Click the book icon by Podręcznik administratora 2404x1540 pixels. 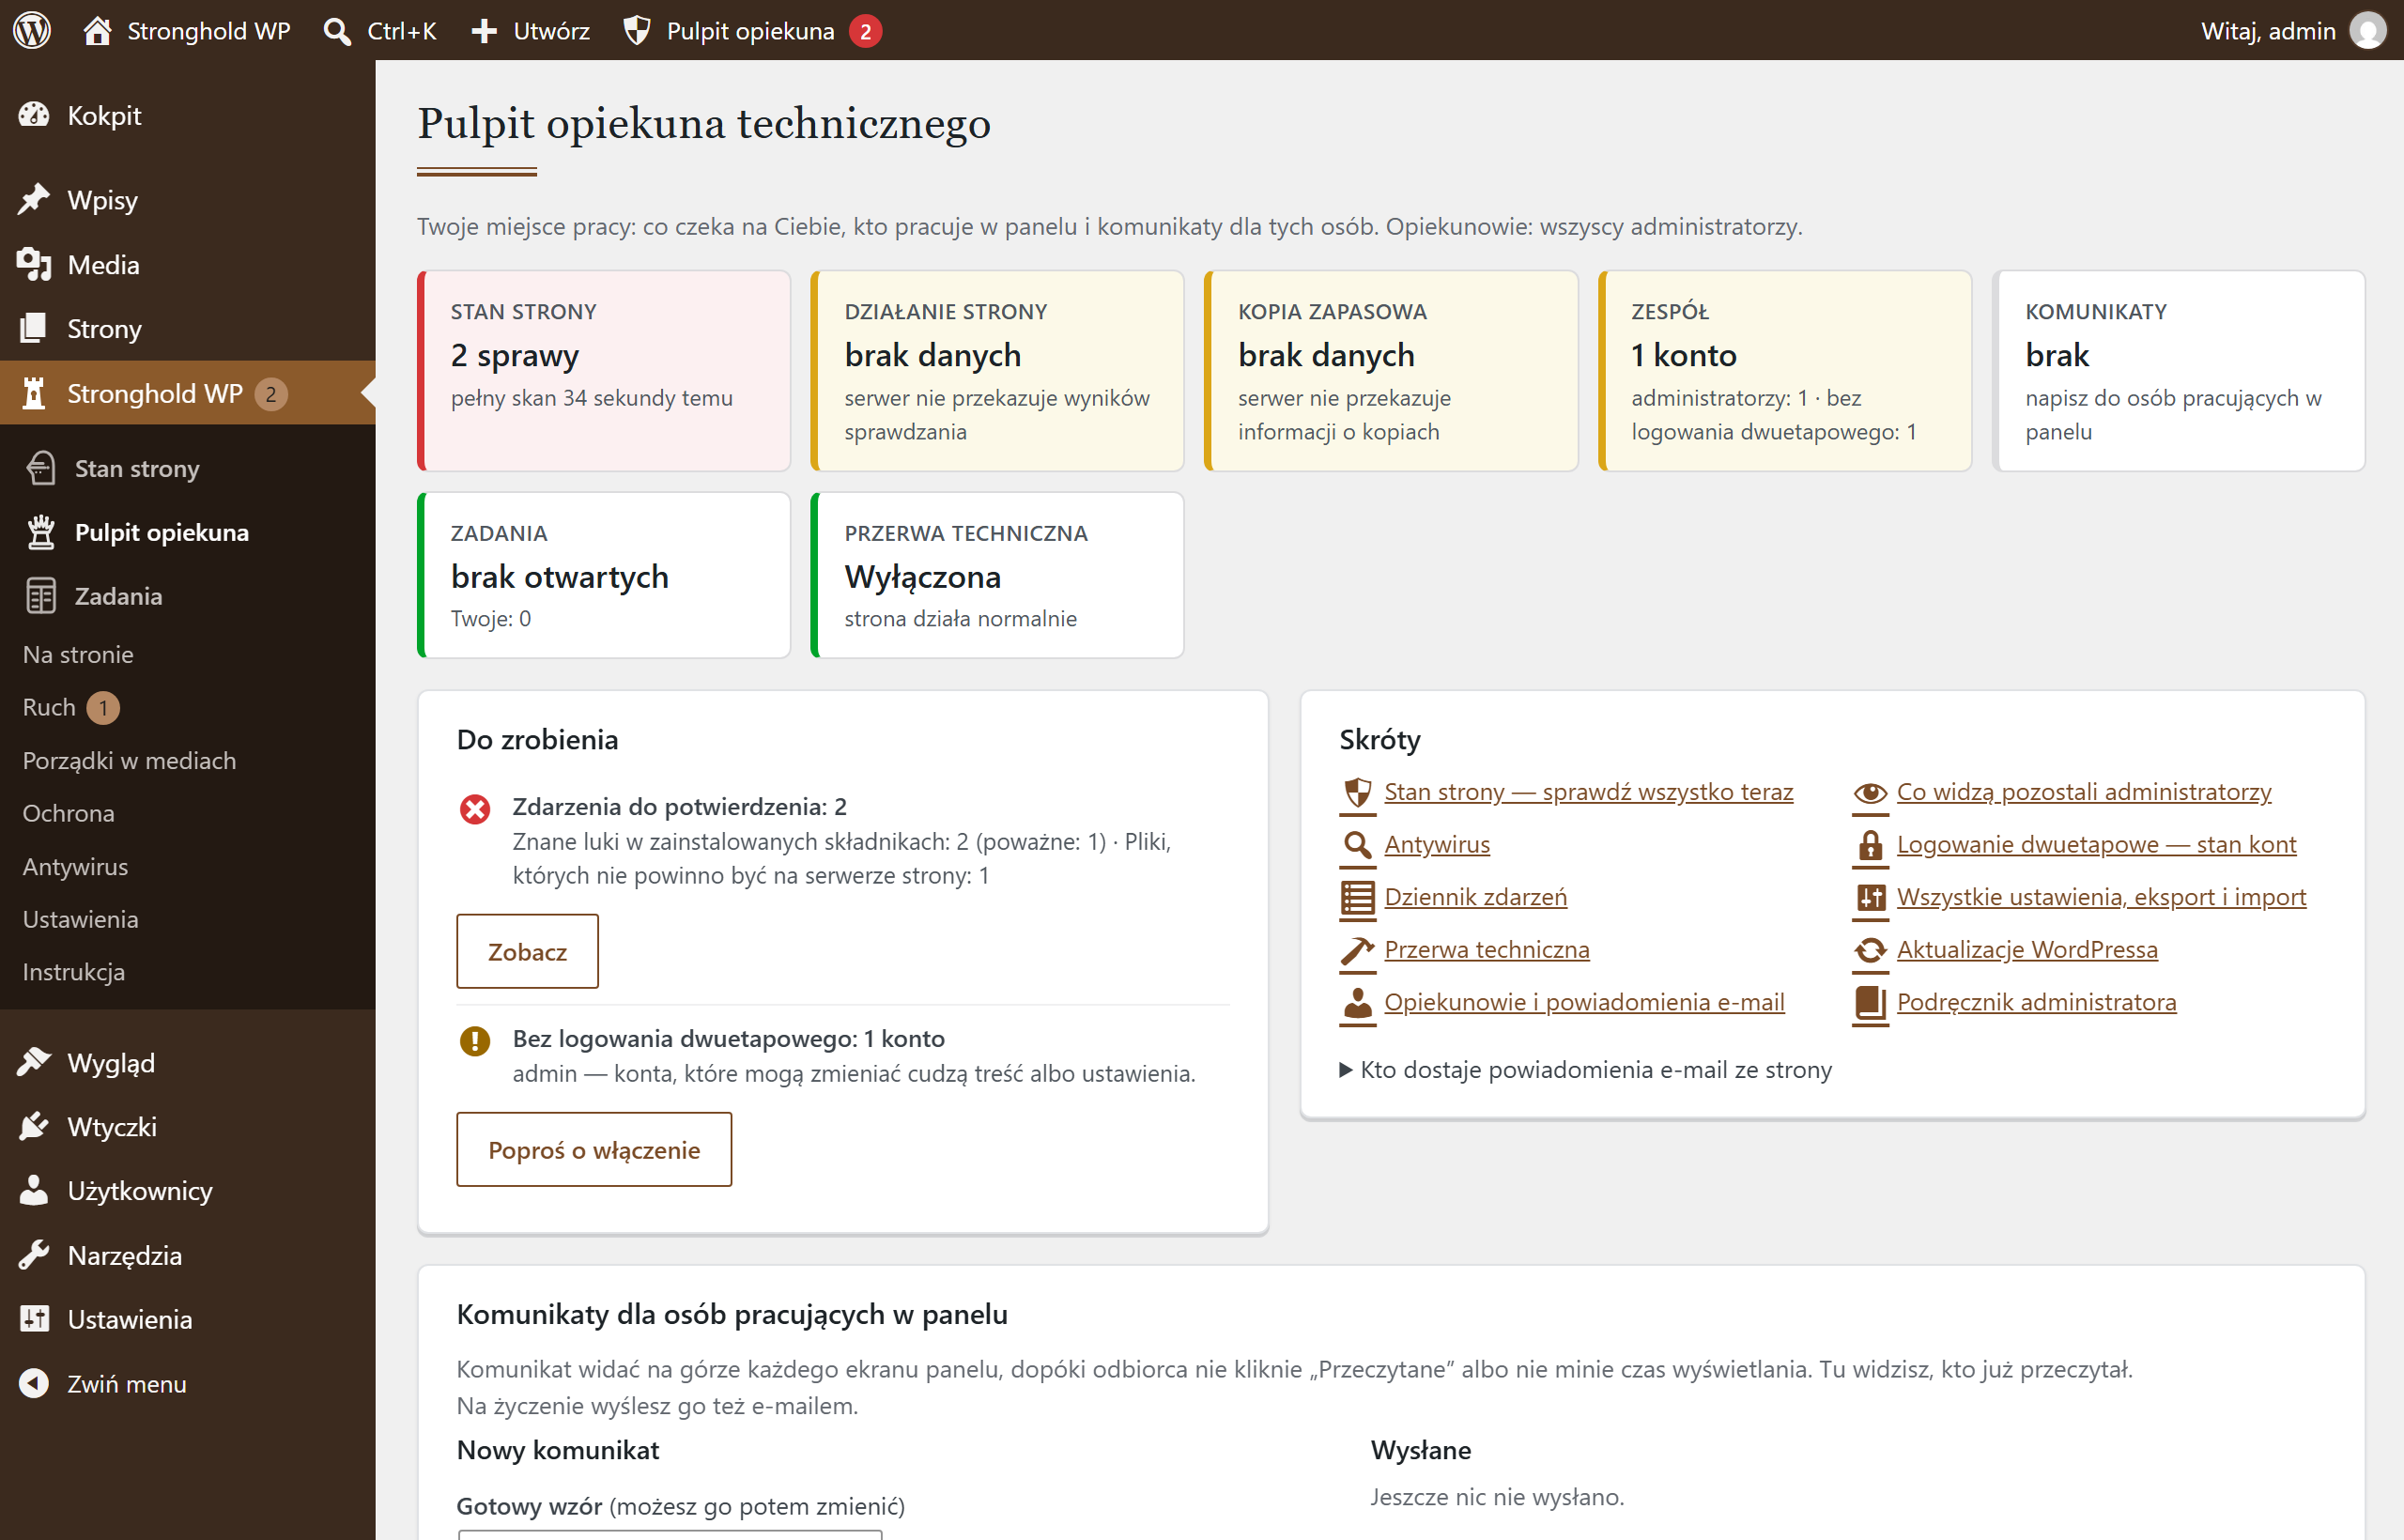point(1870,1004)
